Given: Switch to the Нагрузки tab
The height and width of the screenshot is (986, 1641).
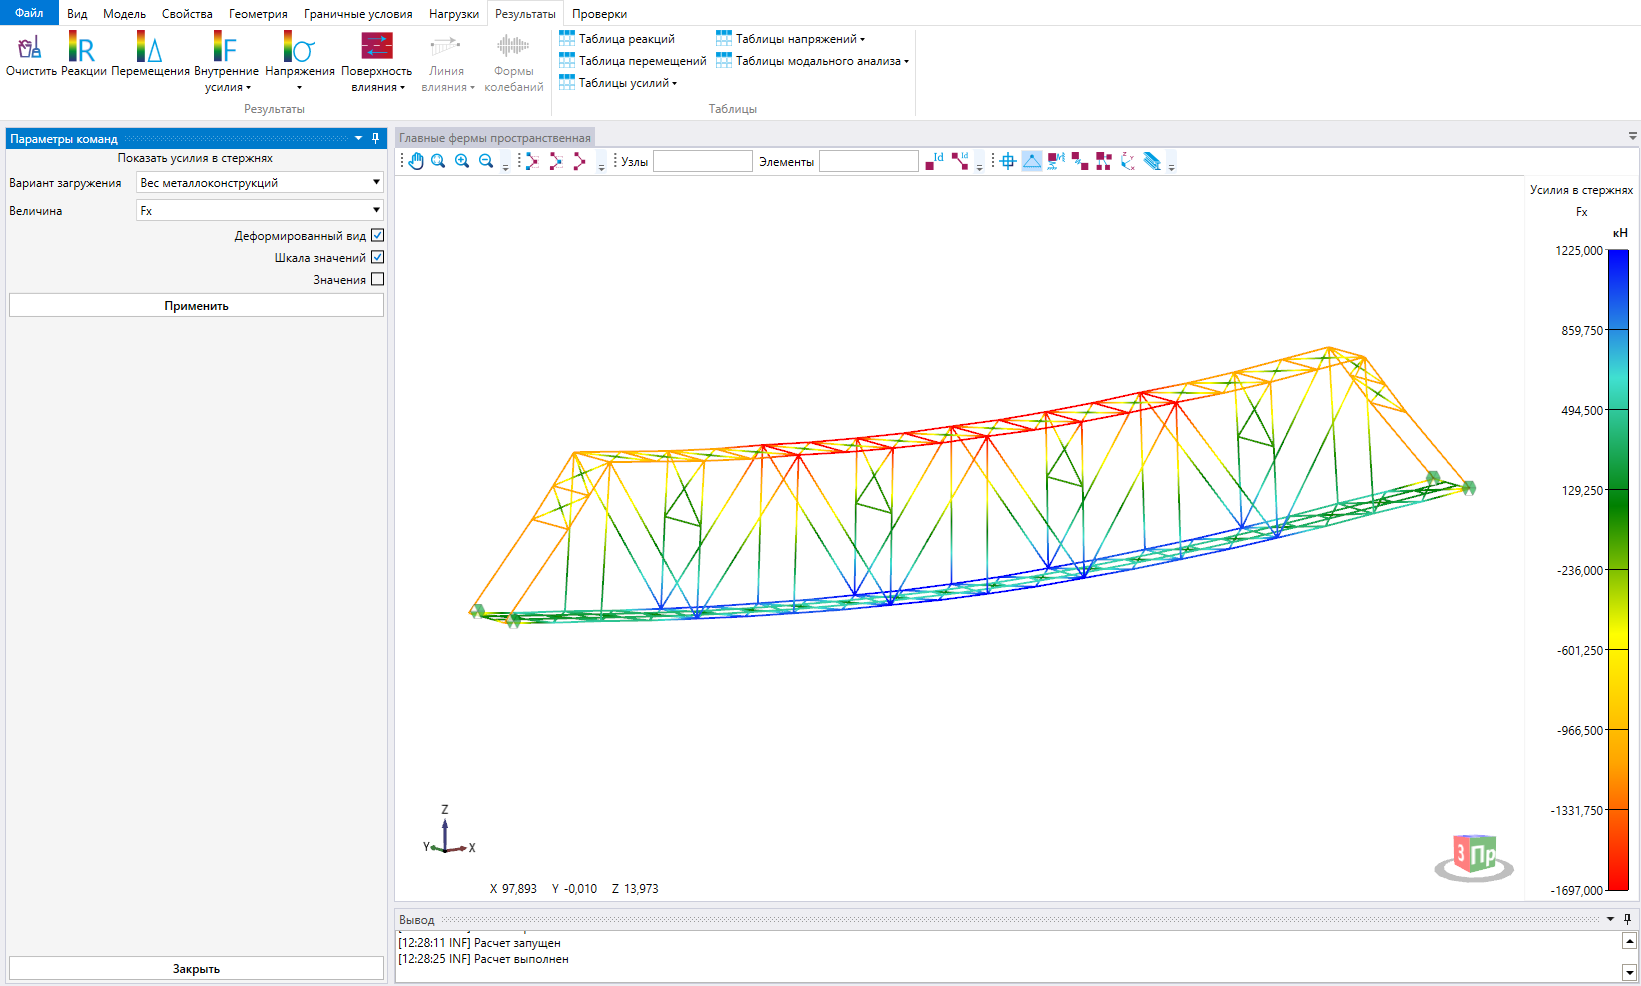Looking at the screenshot, I should 454,14.
